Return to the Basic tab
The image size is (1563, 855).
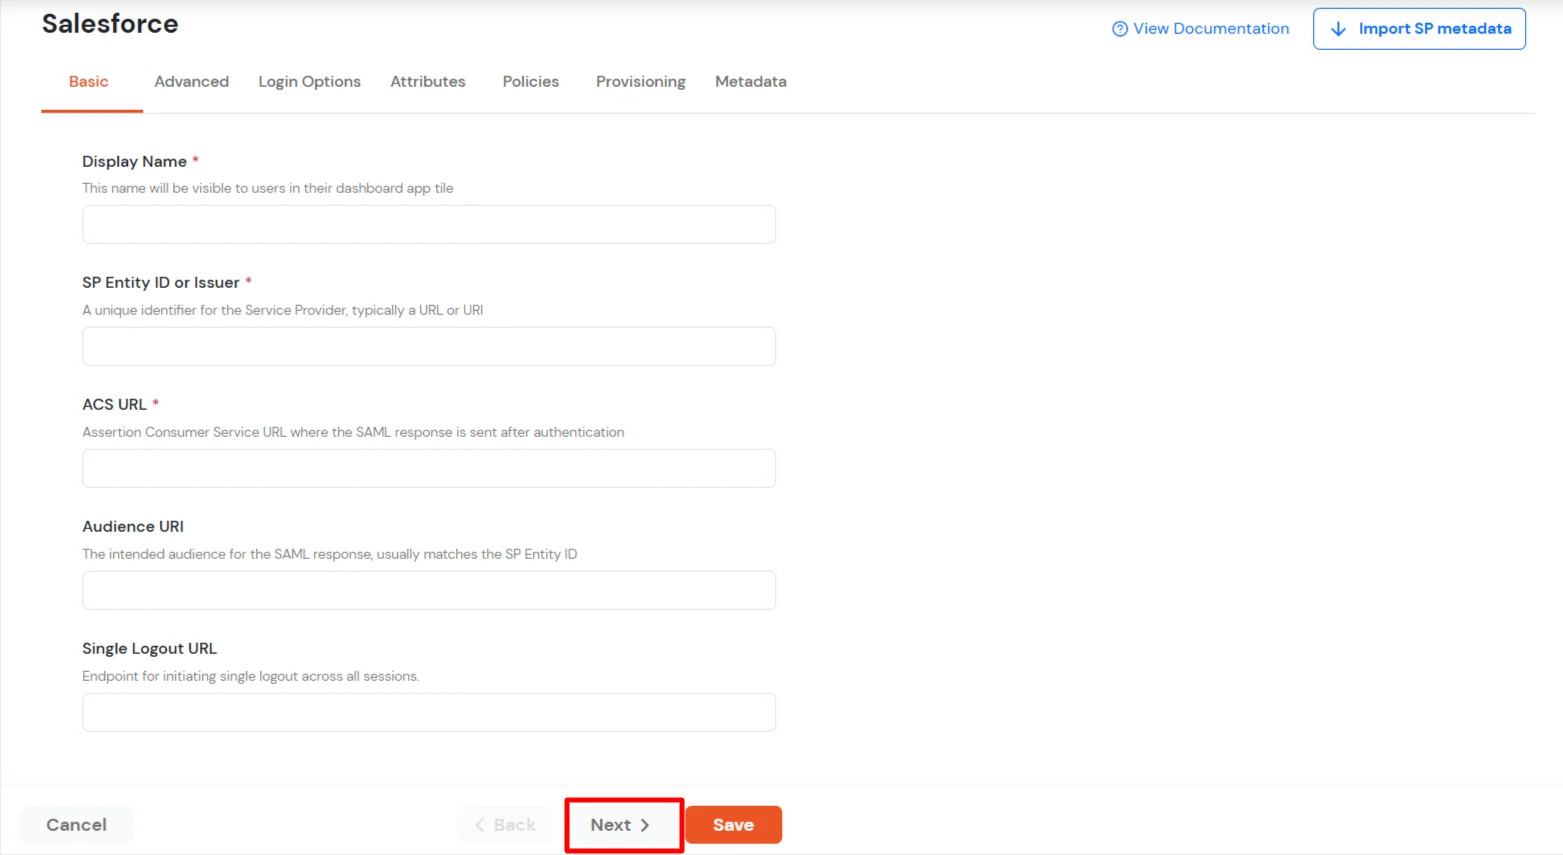tap(88, 81)
